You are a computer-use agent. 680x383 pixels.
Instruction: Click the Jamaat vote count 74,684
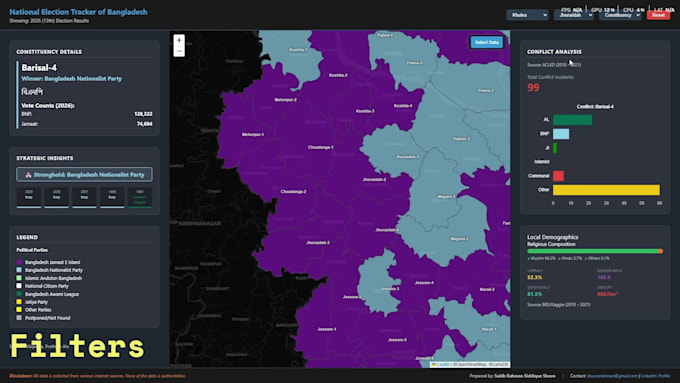[x=144, y=124]
